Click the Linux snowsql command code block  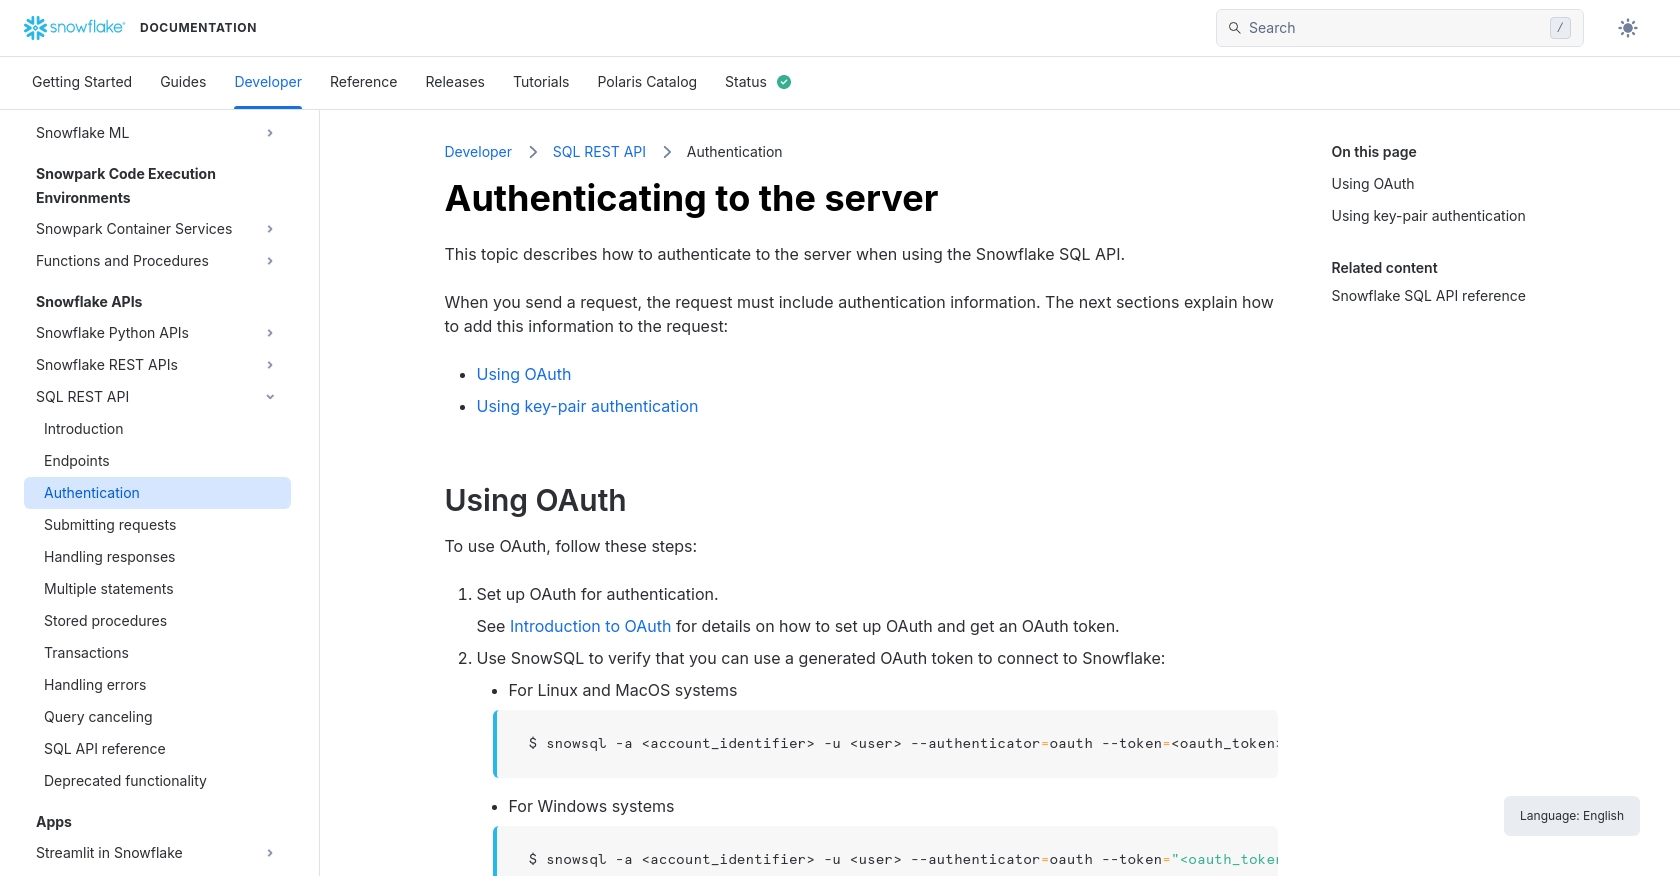pos(886,744)
